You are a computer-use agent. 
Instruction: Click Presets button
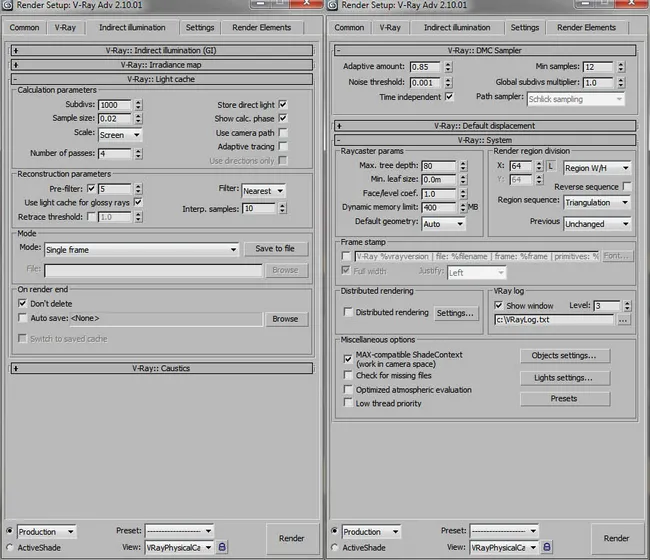(x=564, y=398)
